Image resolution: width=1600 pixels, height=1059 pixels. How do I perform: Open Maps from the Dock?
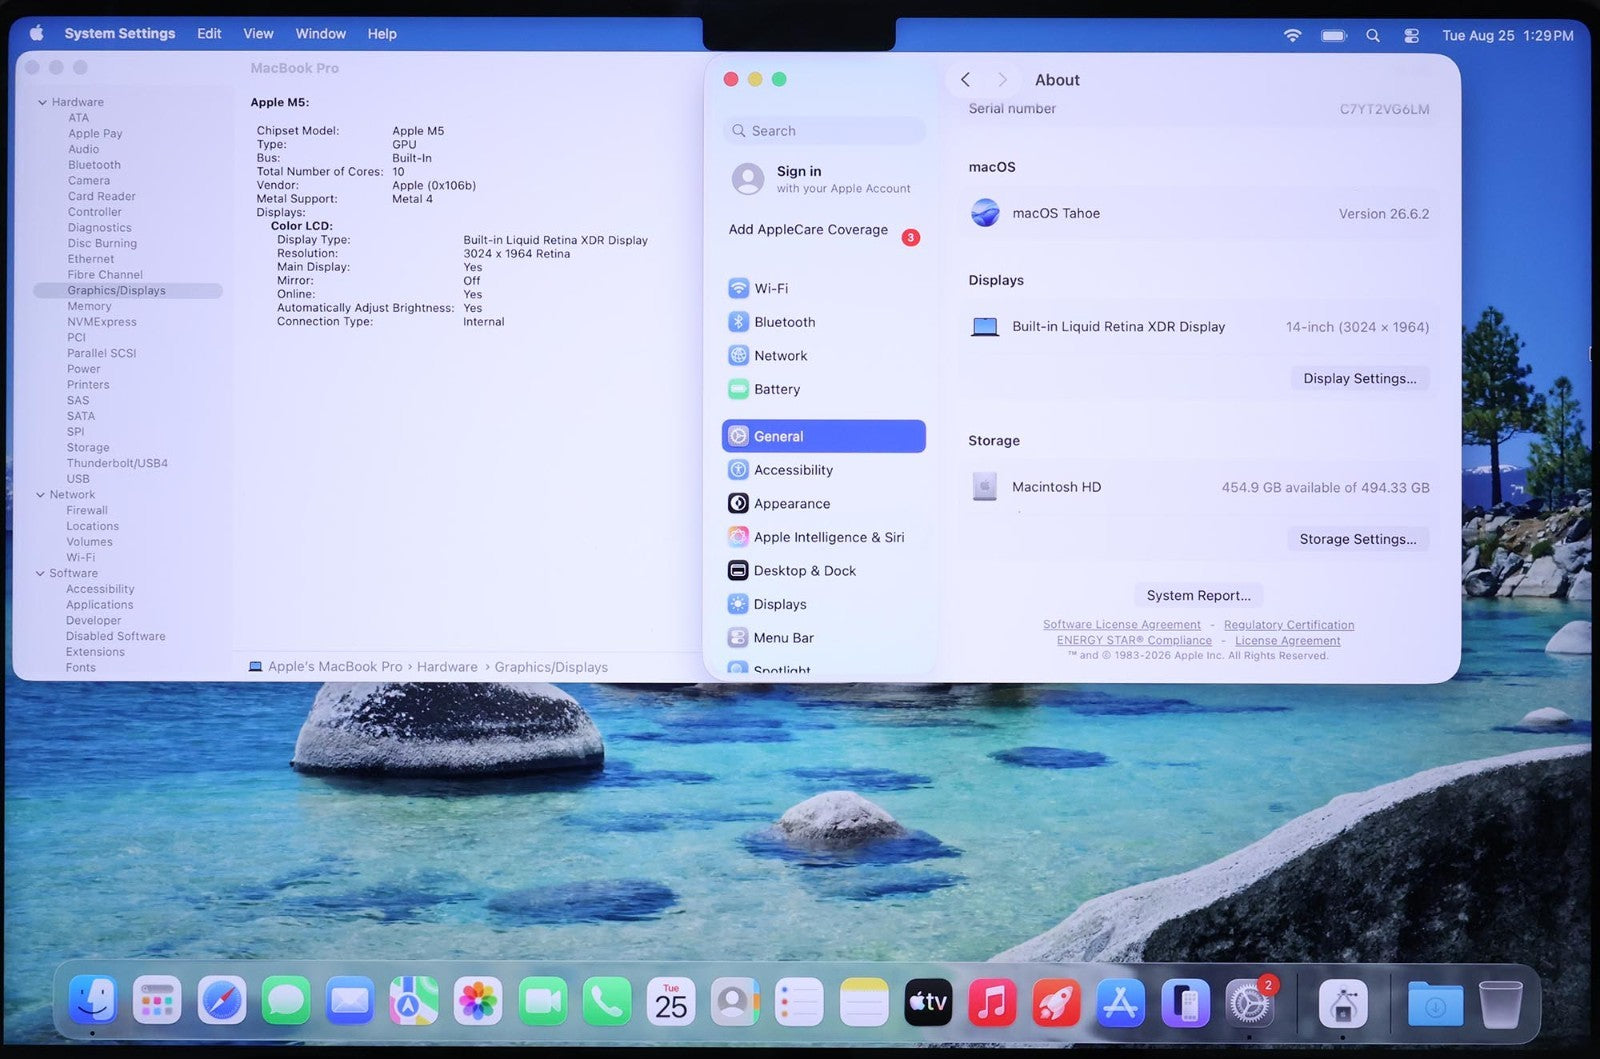coord(414,1000)
